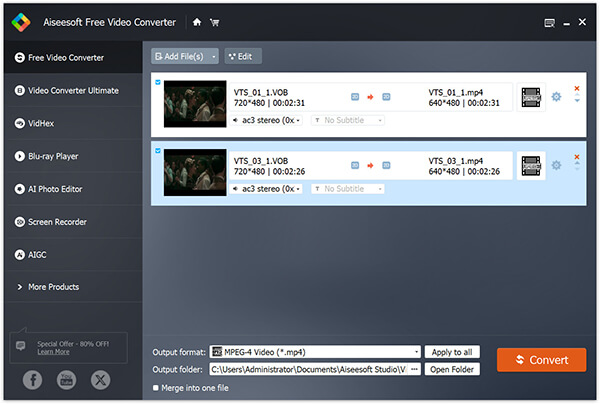The width and height of the screenshot is (600, 404).
Task: Click the VTS_03_1.mp4 output name
Action: 455,161
